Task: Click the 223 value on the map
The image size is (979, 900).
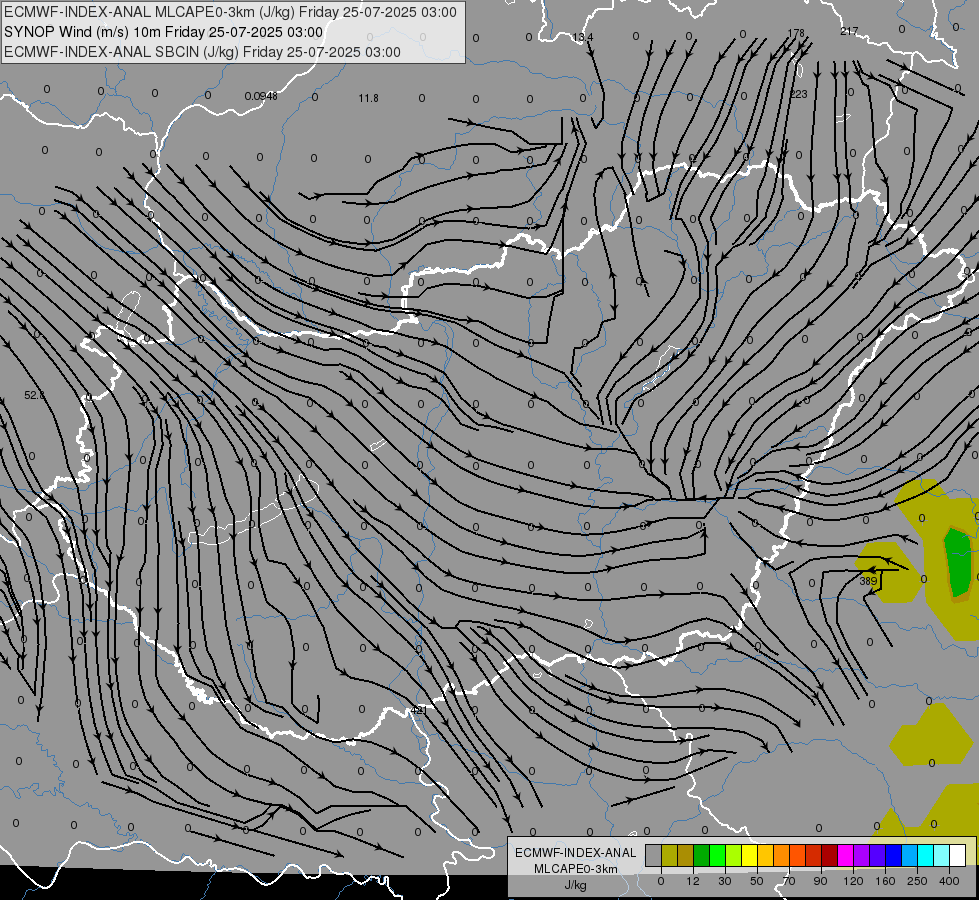Action: (799, 94)
